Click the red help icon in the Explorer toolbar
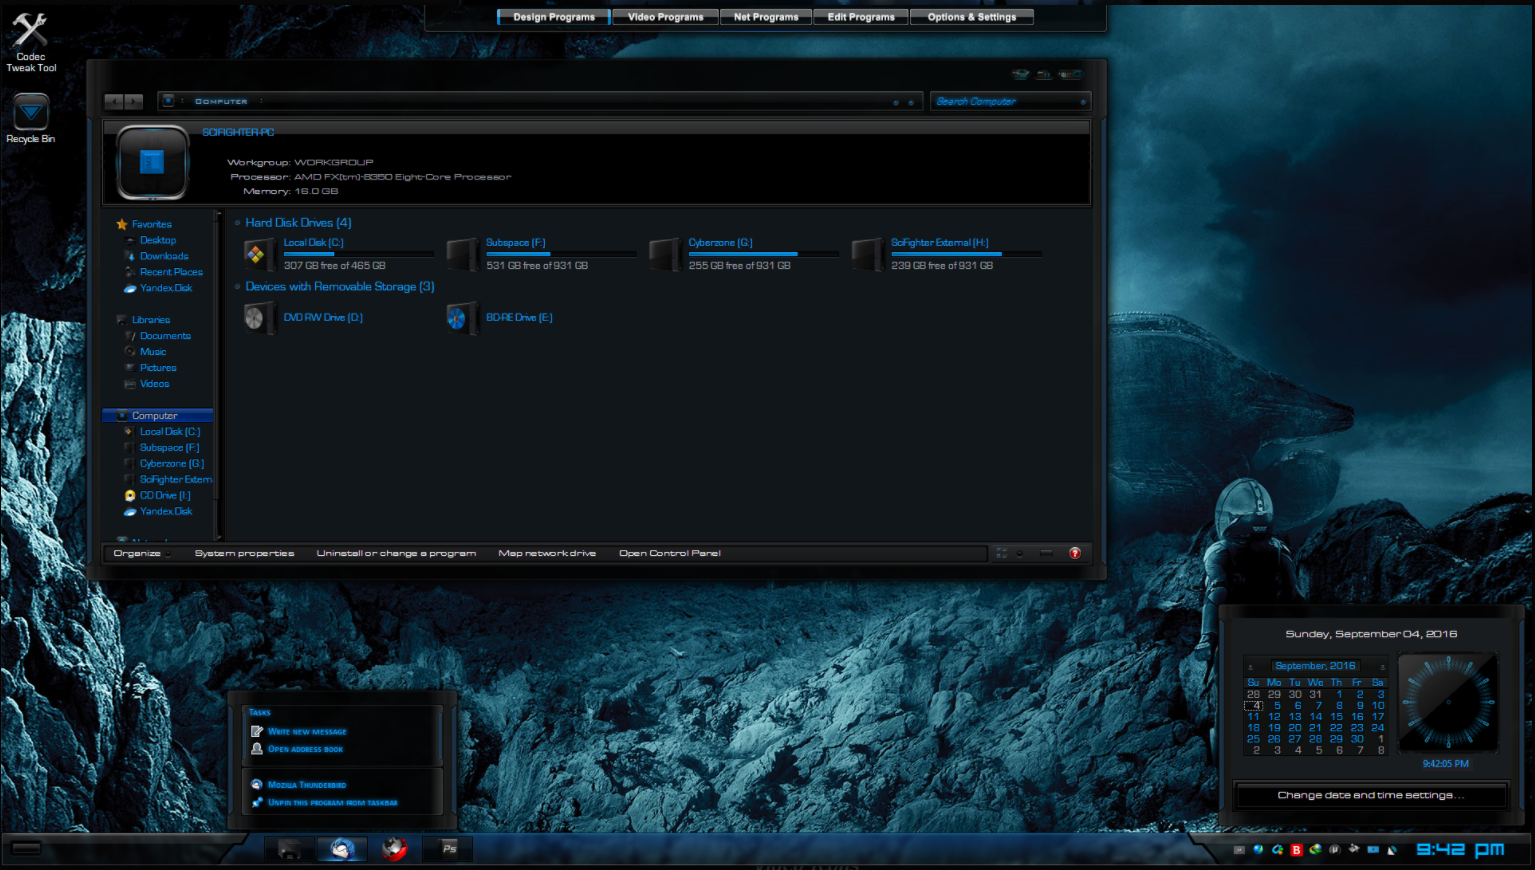 pyautogui.click(x=1075, y=553)
